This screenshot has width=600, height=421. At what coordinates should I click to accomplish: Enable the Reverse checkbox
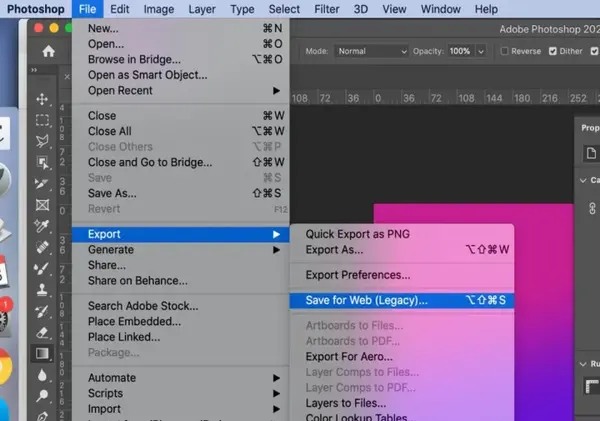504,51
